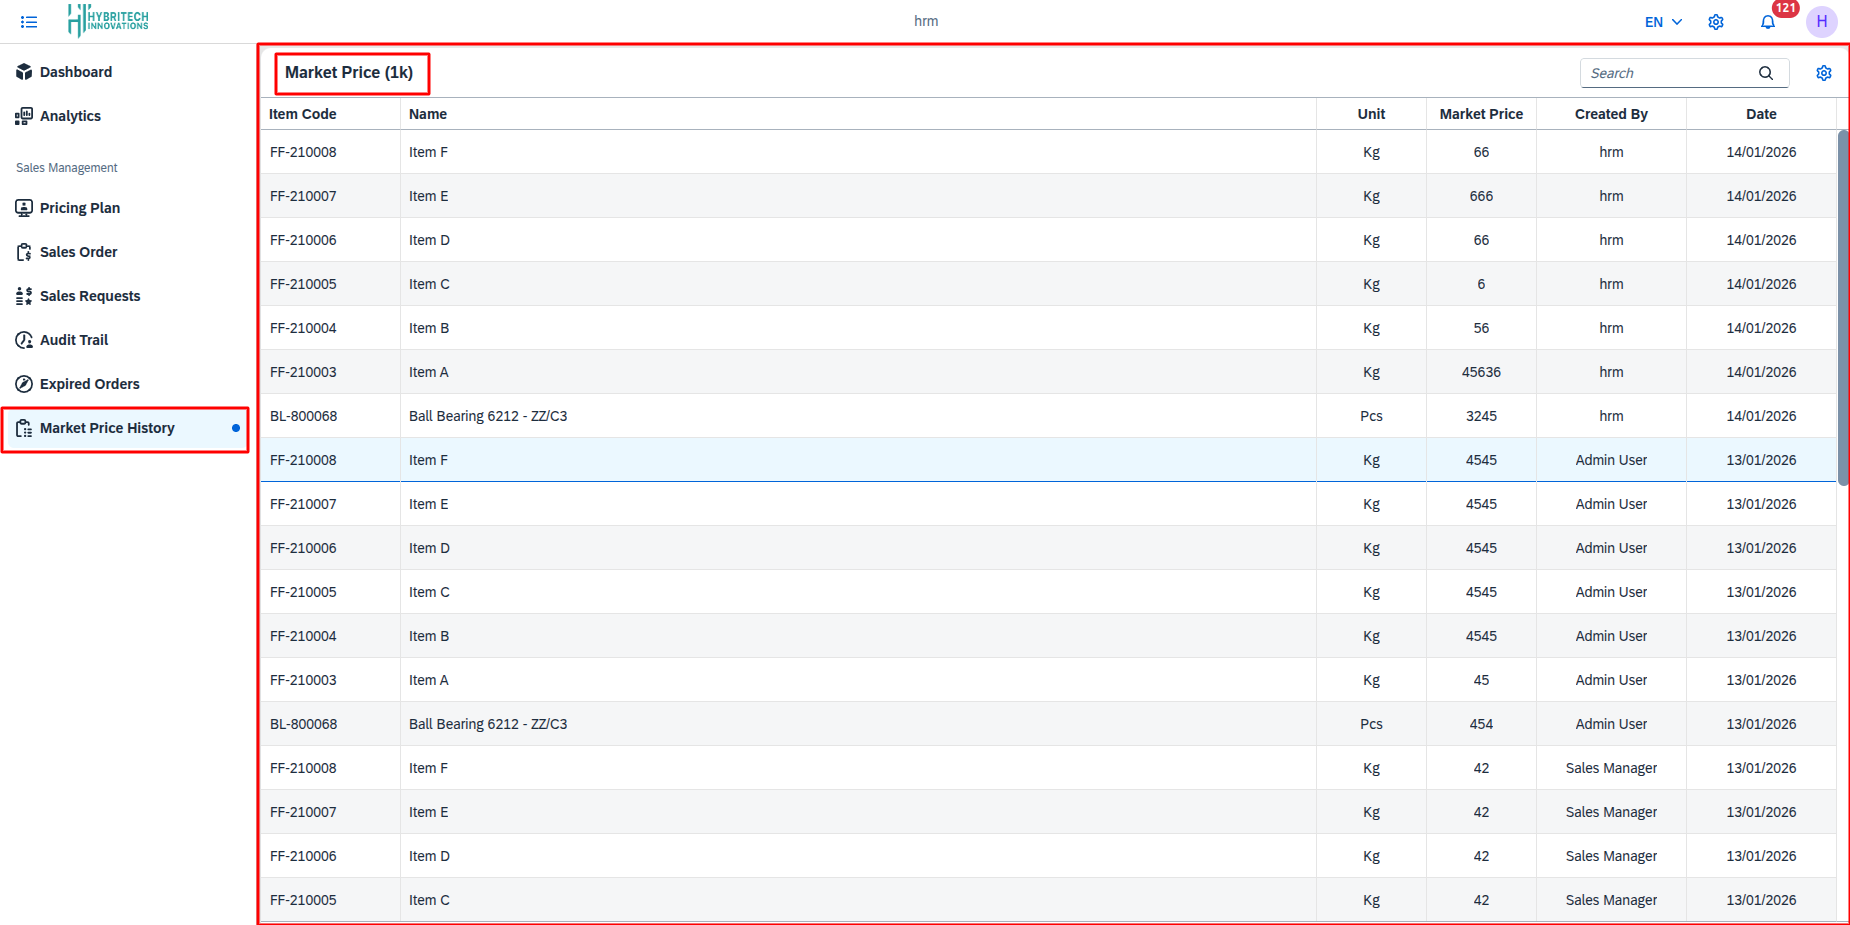Screen dimensions: 1850x925
Task: Click the user avatar H icon
Action: tap(1821, 22)
